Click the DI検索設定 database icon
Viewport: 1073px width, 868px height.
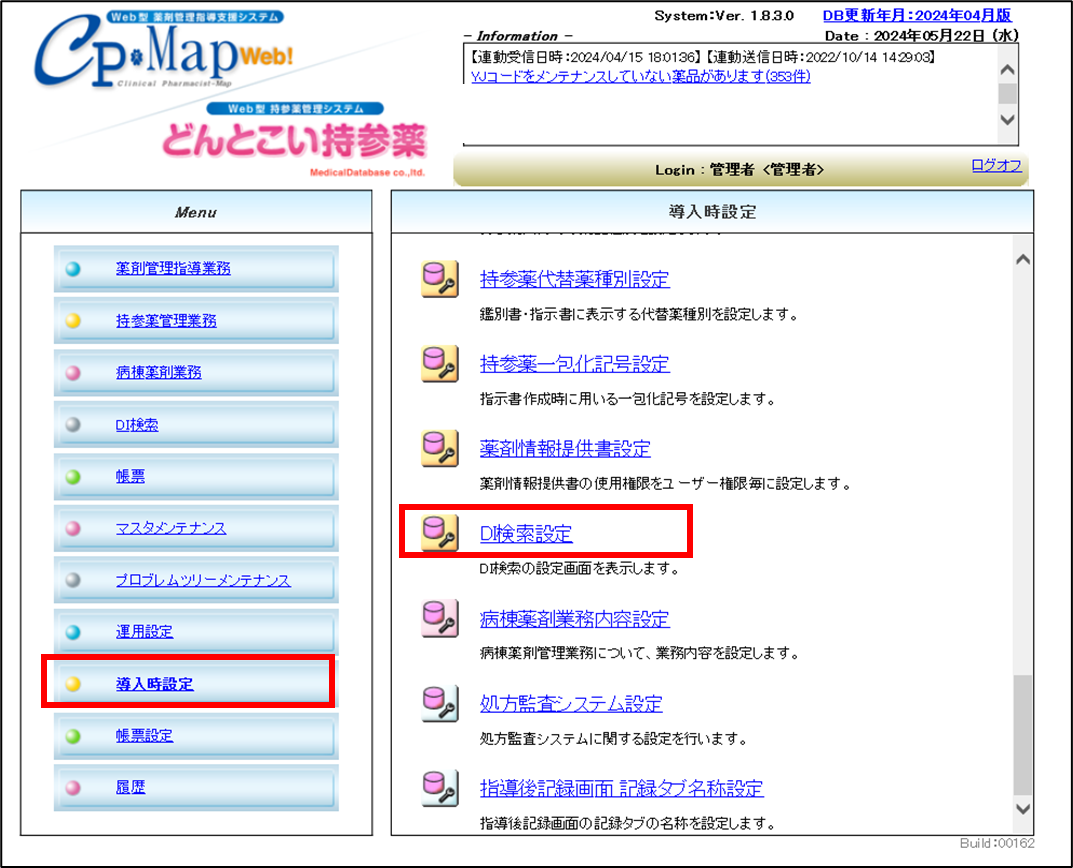pos(438,534)
